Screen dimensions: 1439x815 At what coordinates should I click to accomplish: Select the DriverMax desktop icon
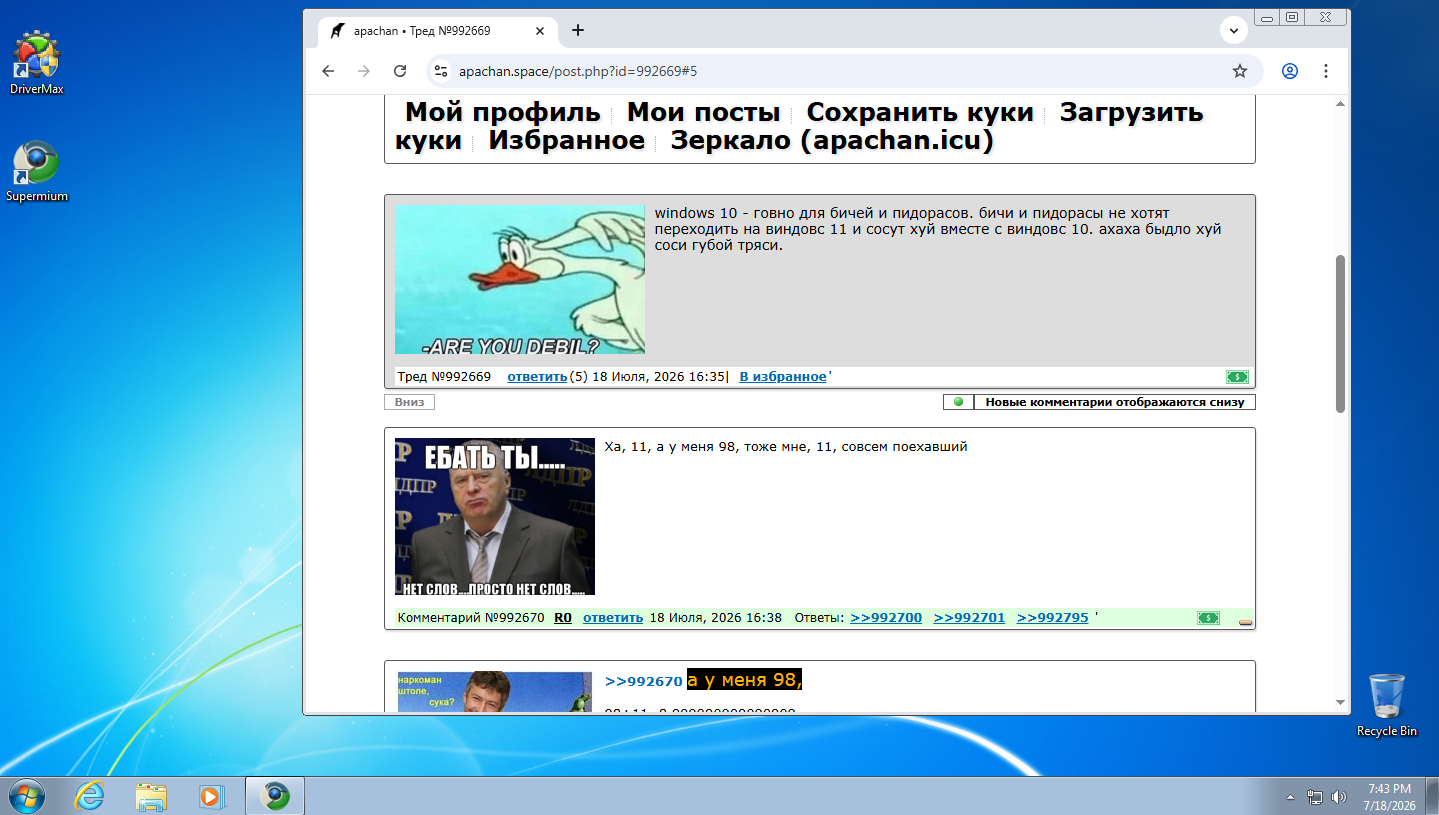tap(37, 62)
